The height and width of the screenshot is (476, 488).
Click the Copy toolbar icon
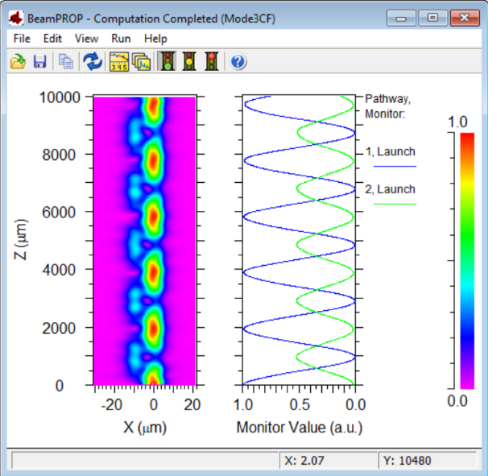pos(66,62)
